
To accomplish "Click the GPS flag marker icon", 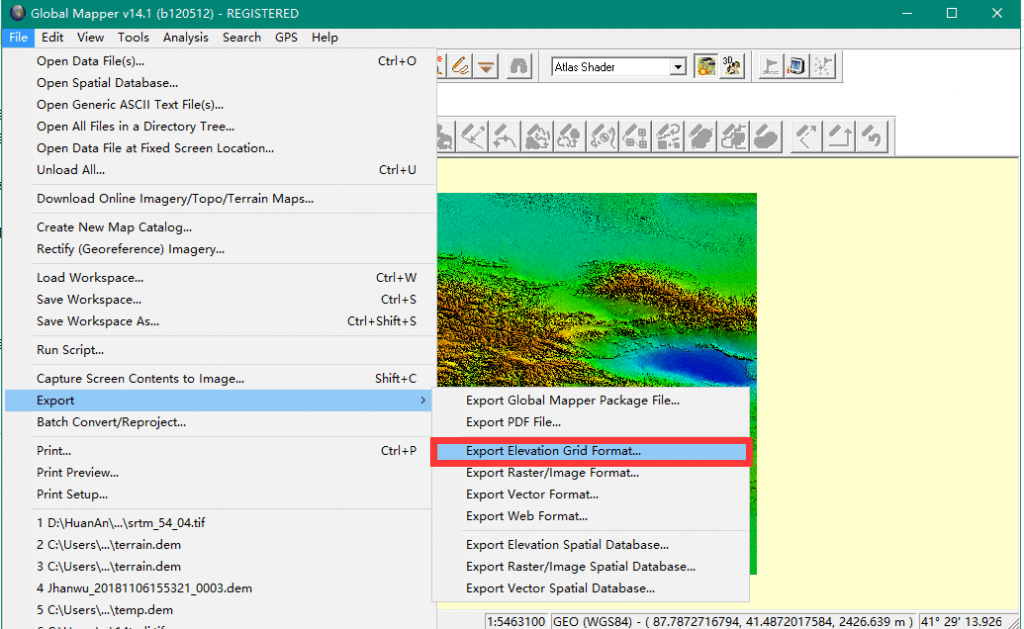I will coord(770,67).
